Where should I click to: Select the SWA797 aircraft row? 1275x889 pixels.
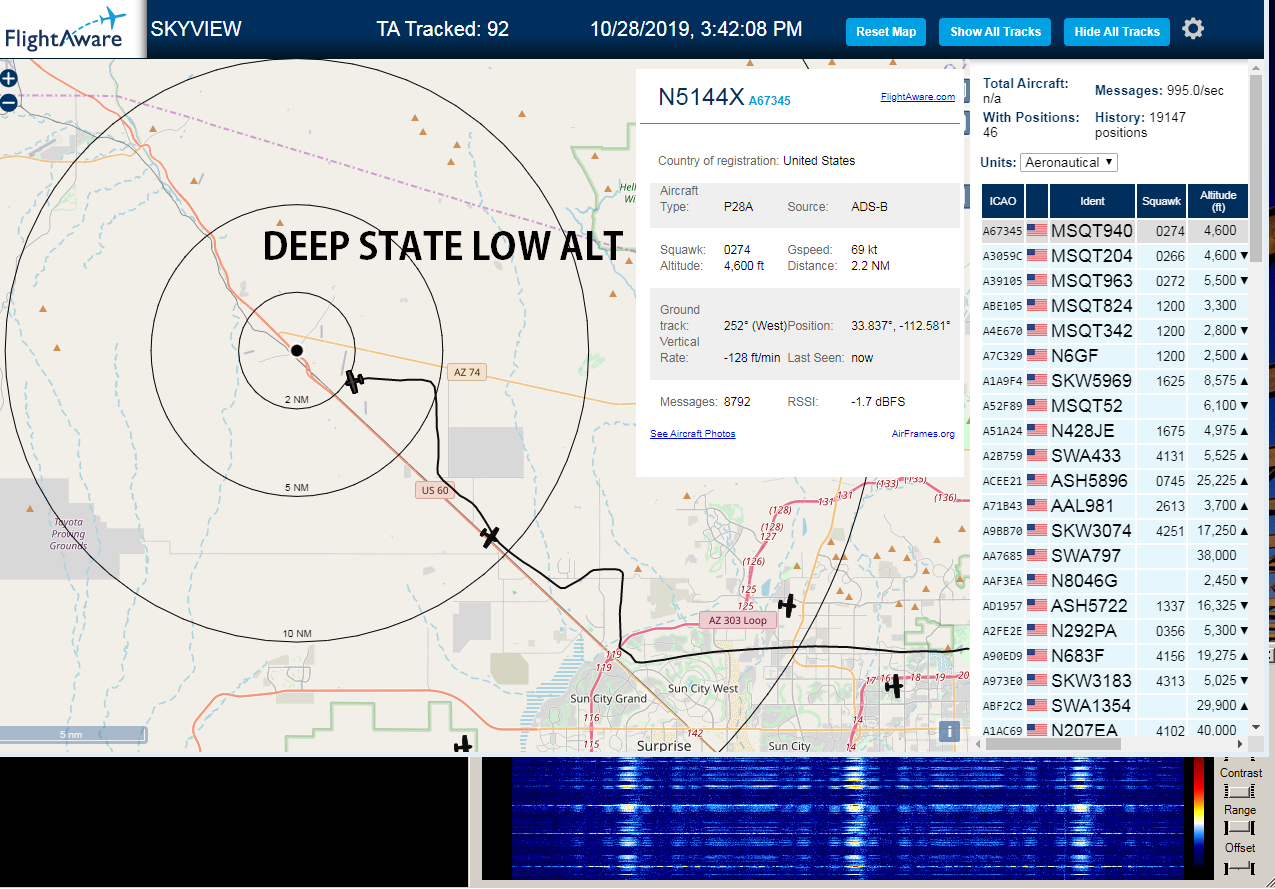1115,556
